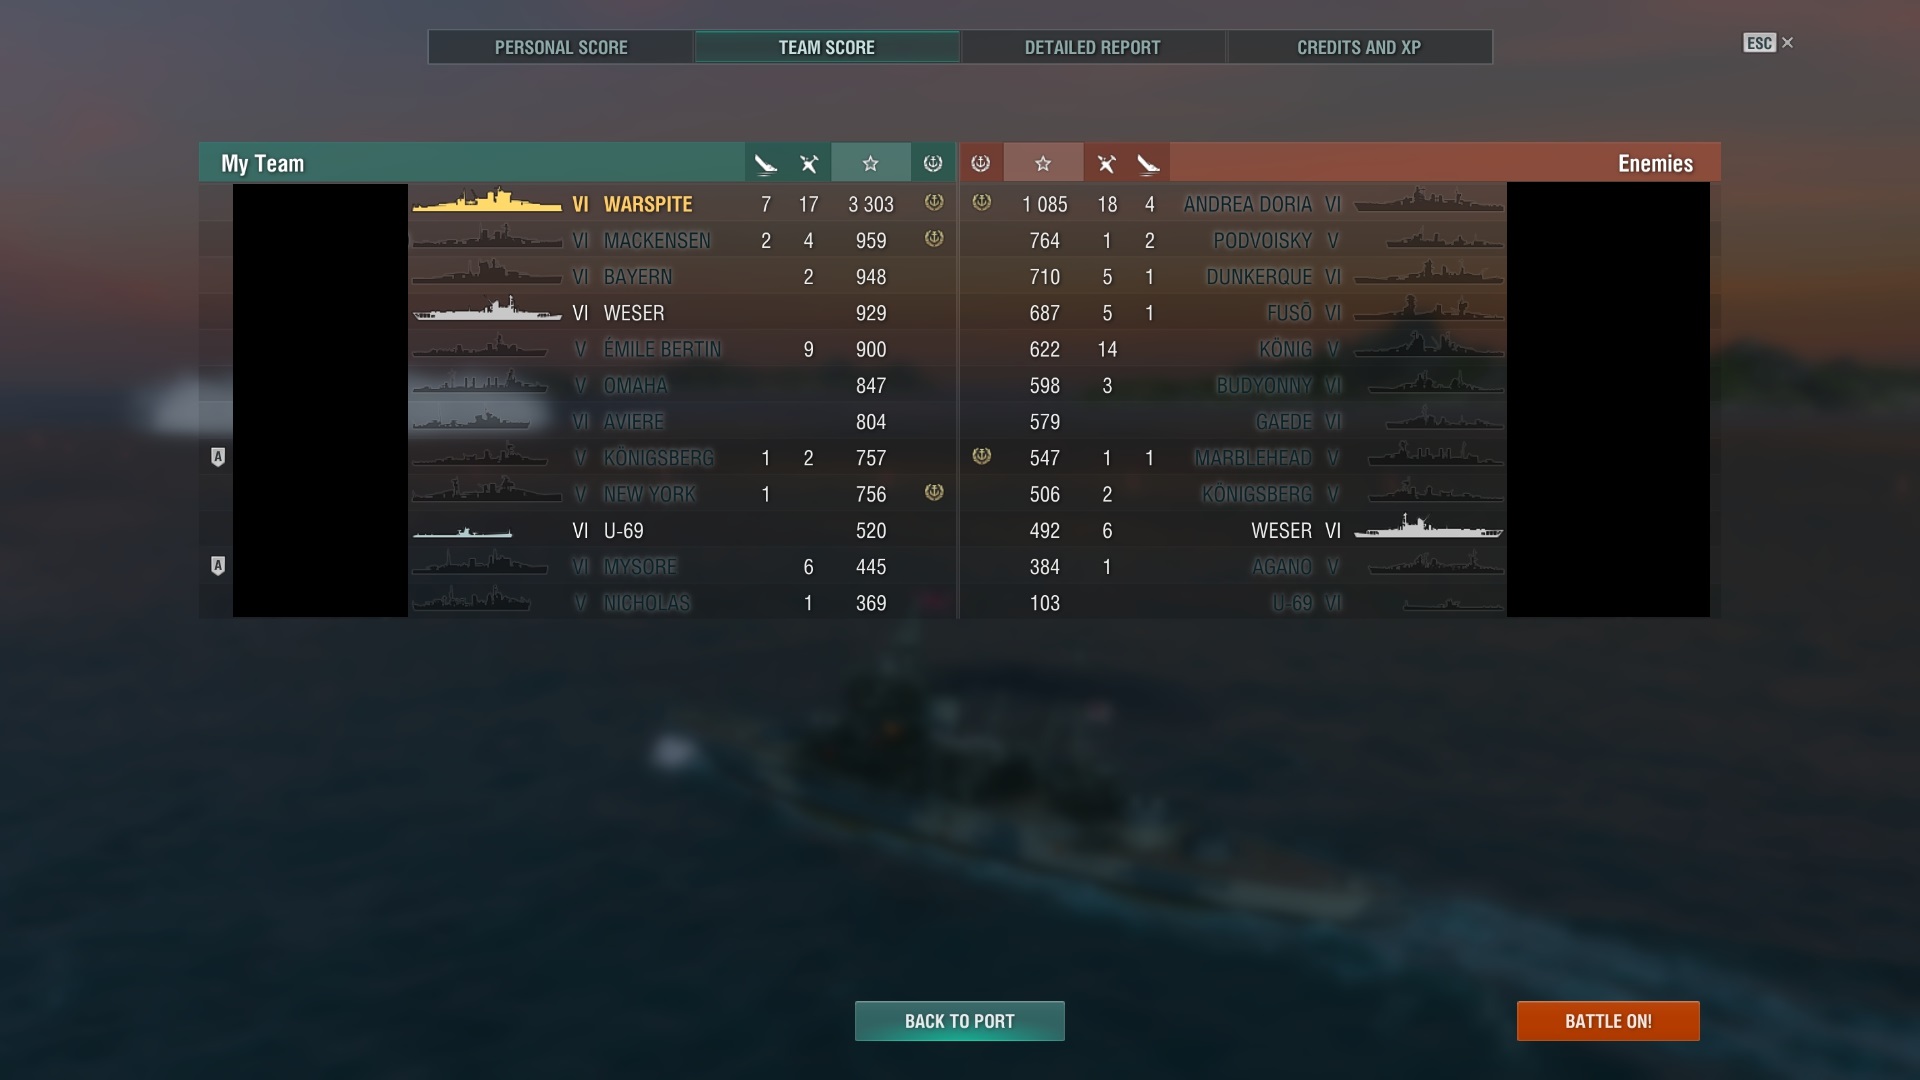The image size is (1920, 1080).
Task: Click enemies achievements medal column icon
Action: [981, 163]
